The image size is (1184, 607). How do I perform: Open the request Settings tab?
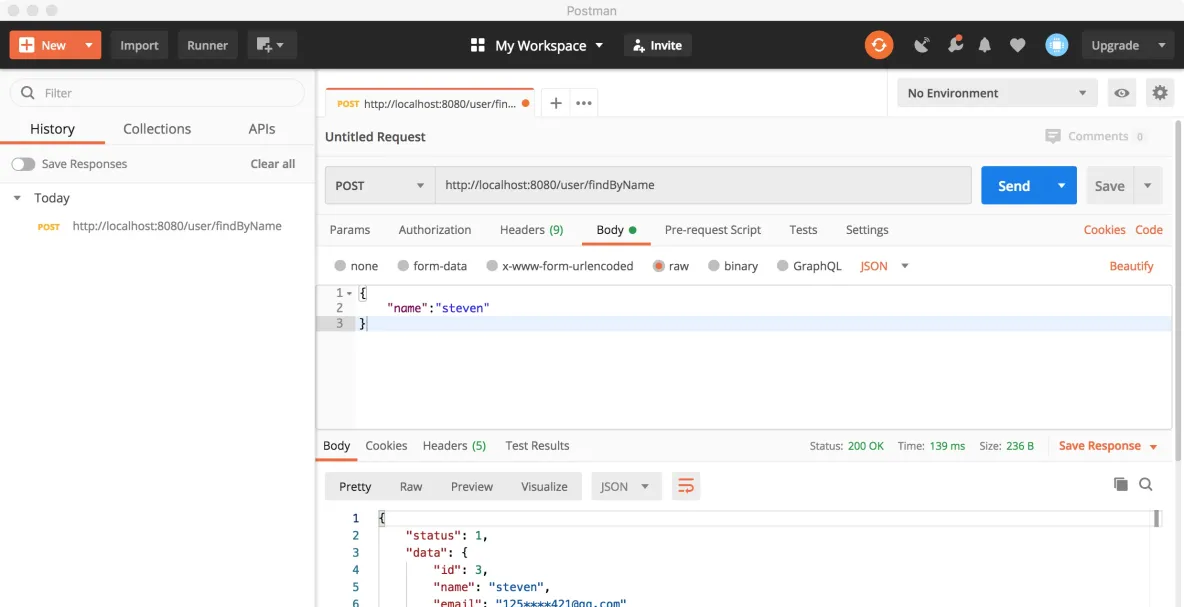click(x=867, y=230)
